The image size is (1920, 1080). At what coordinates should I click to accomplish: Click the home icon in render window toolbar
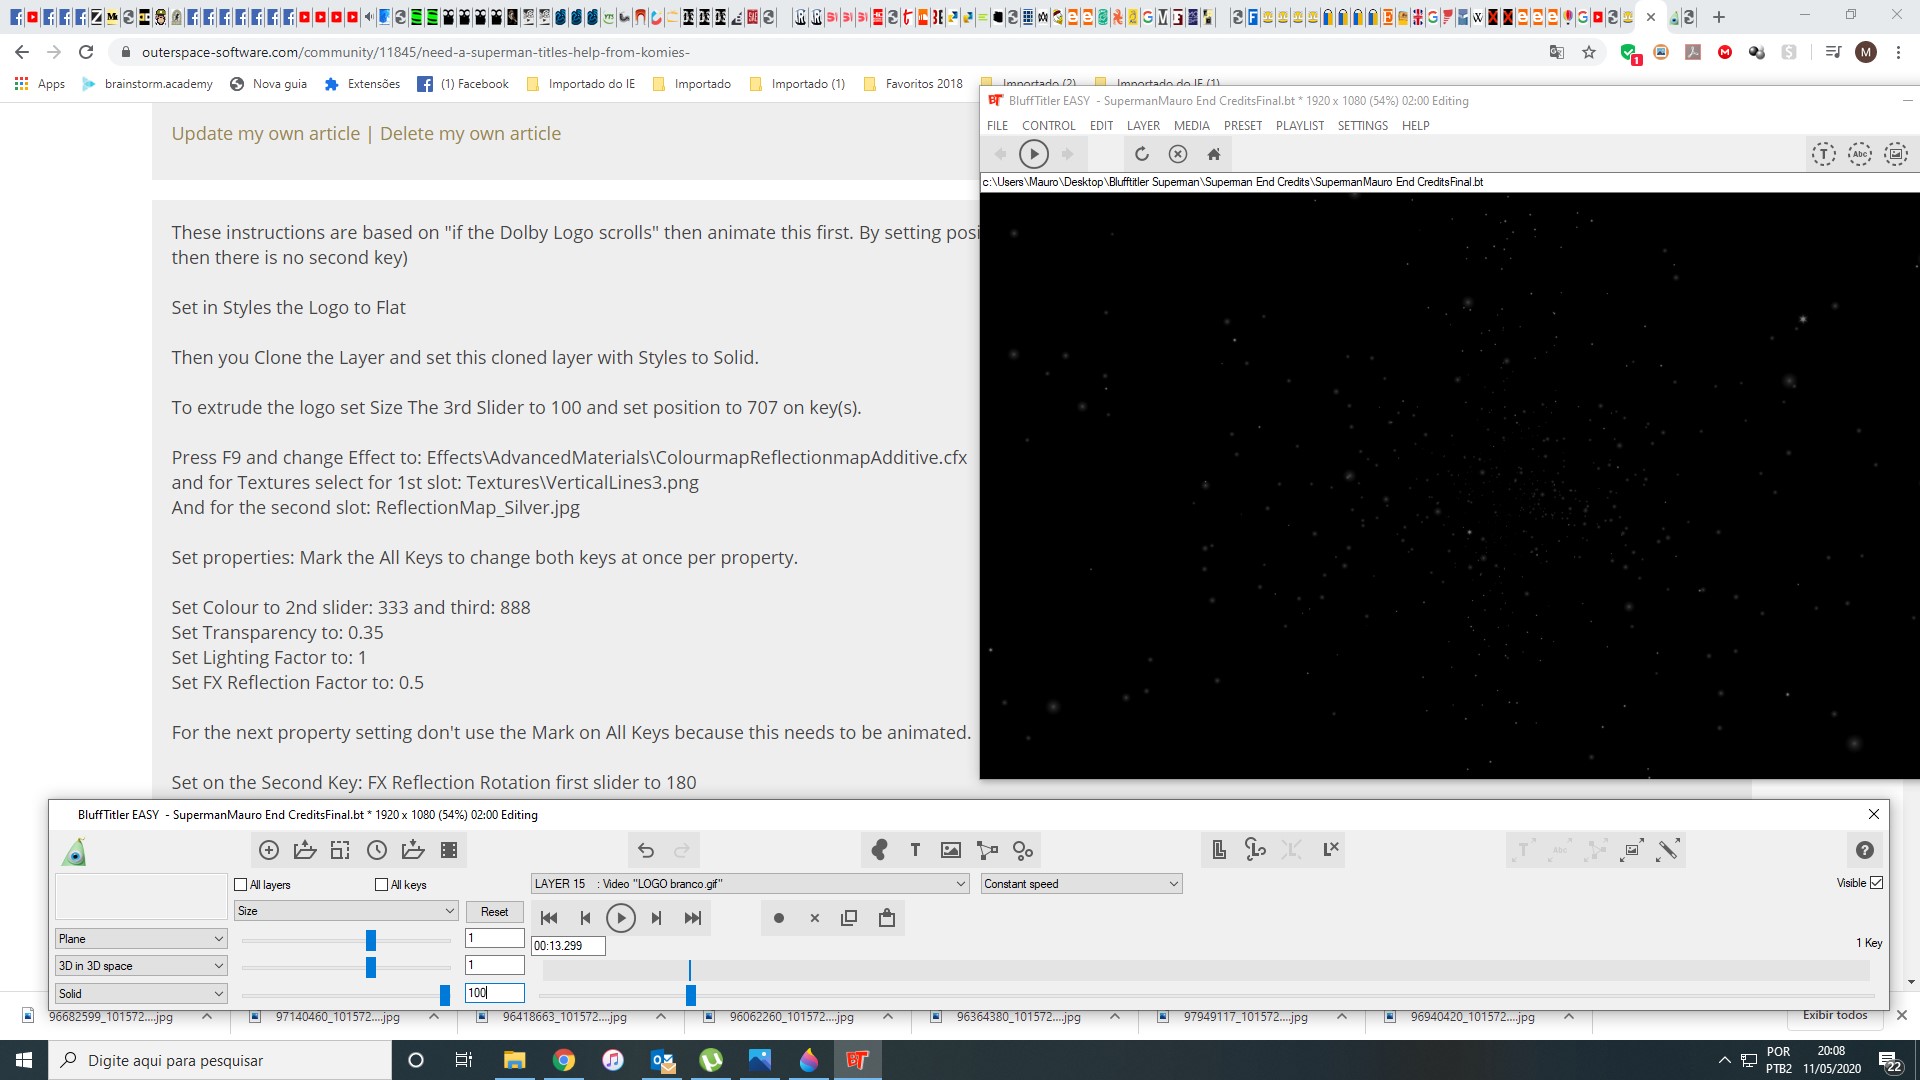click(1214, 154)
